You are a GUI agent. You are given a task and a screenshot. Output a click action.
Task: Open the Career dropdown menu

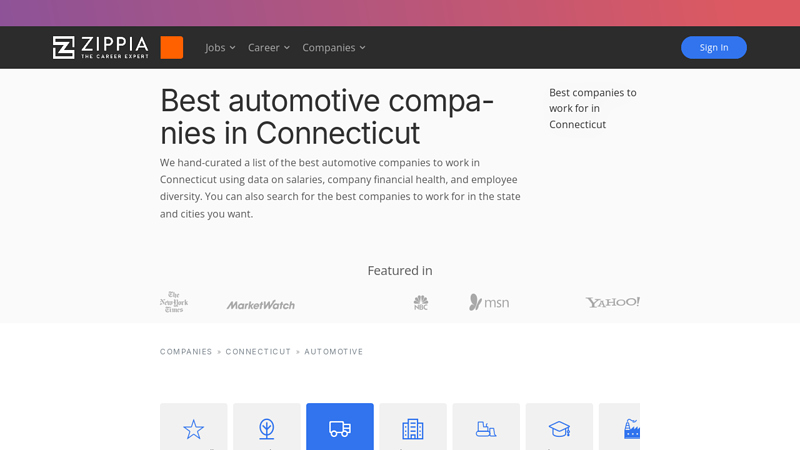pyautogui.click(x=269, y=47)
